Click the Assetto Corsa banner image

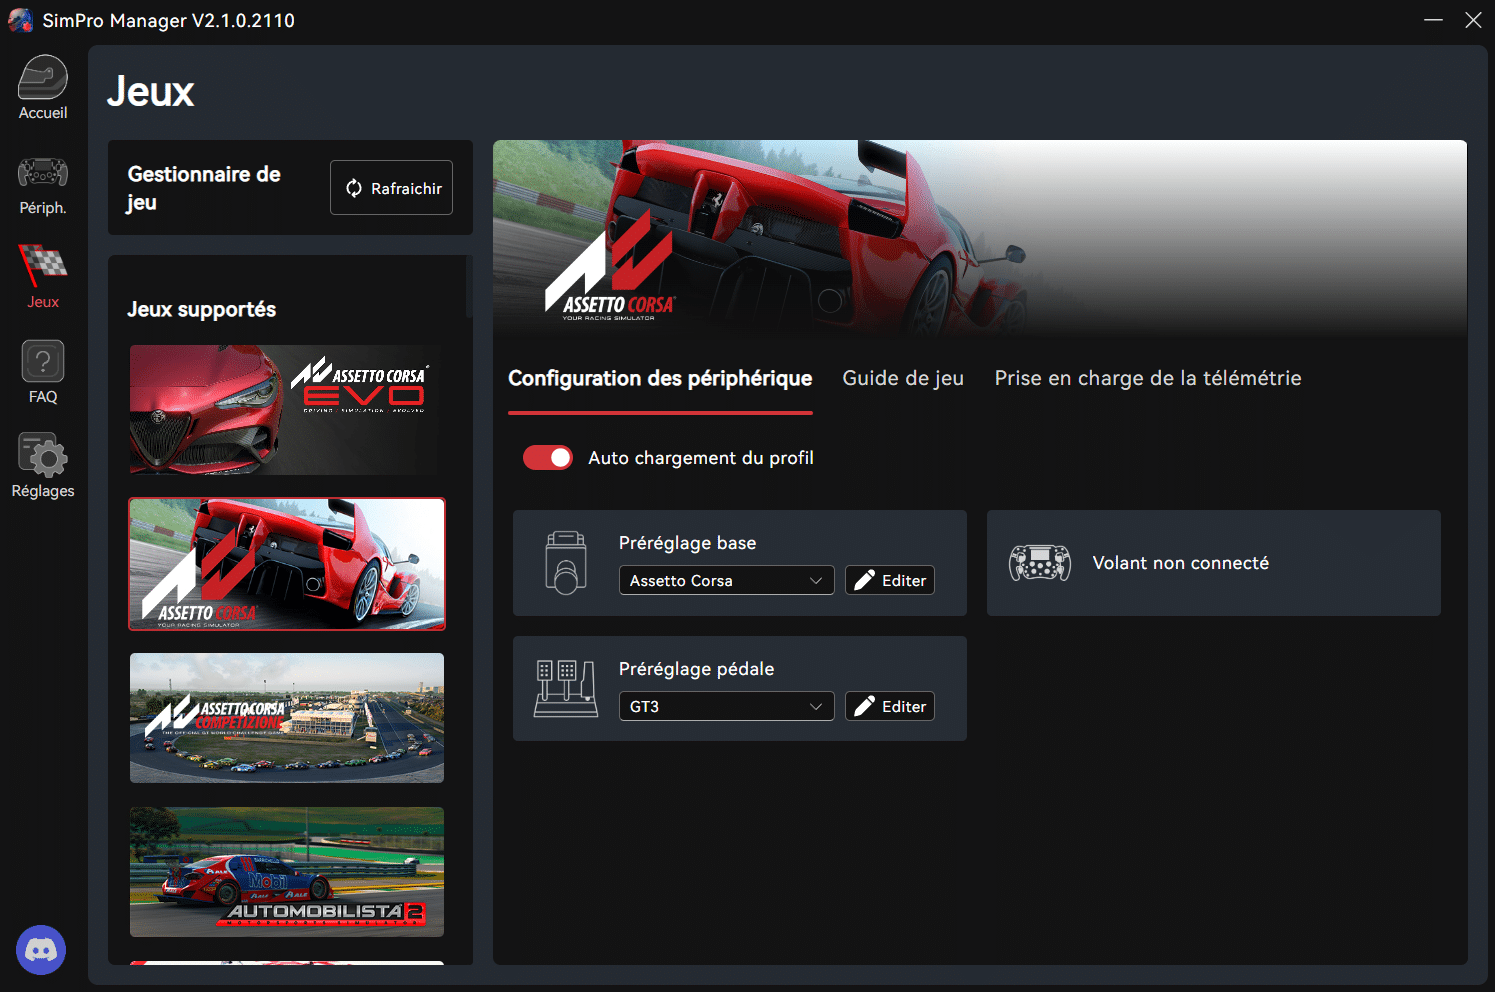[x=980, y=238]
